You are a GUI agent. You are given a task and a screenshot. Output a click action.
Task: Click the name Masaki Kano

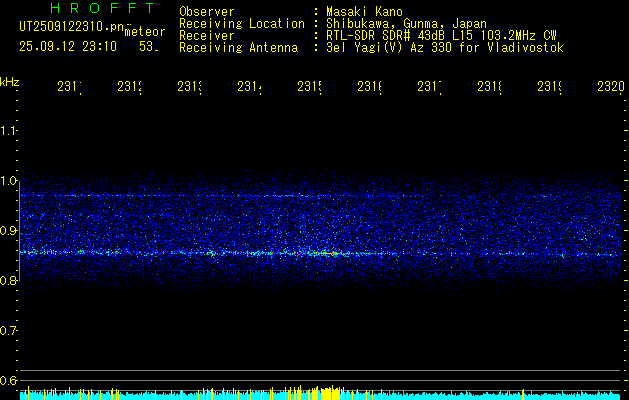click(x=364, y=12)
